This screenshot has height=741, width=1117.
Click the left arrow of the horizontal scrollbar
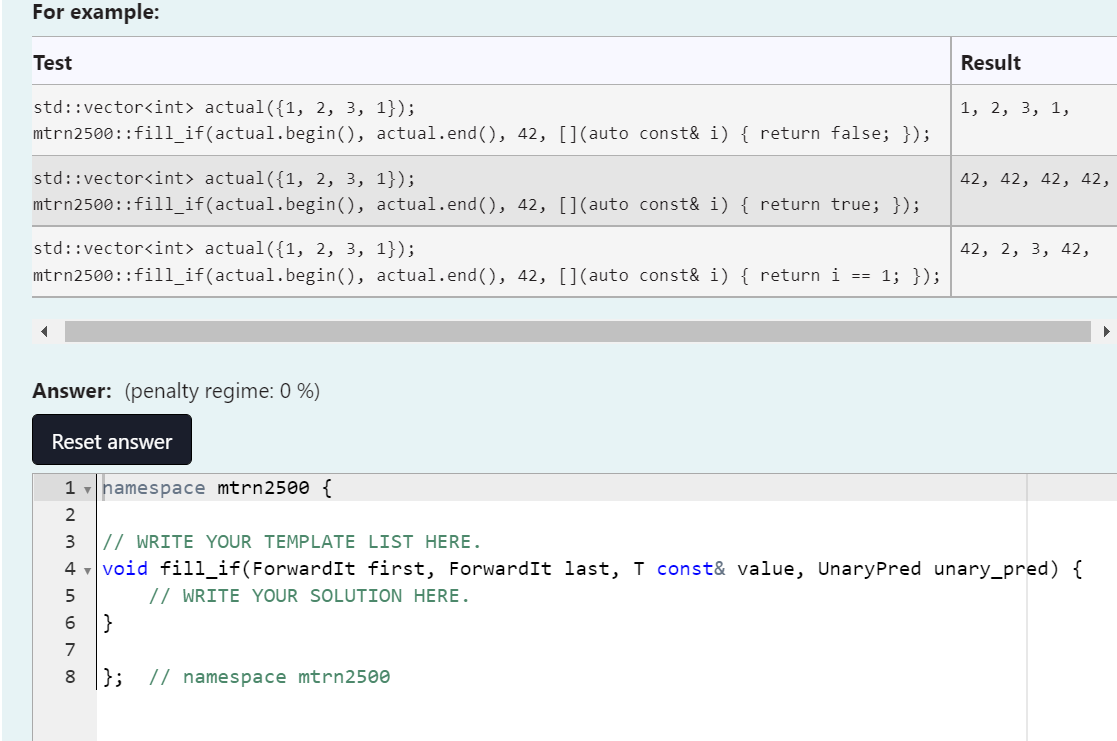click(42, 331)
